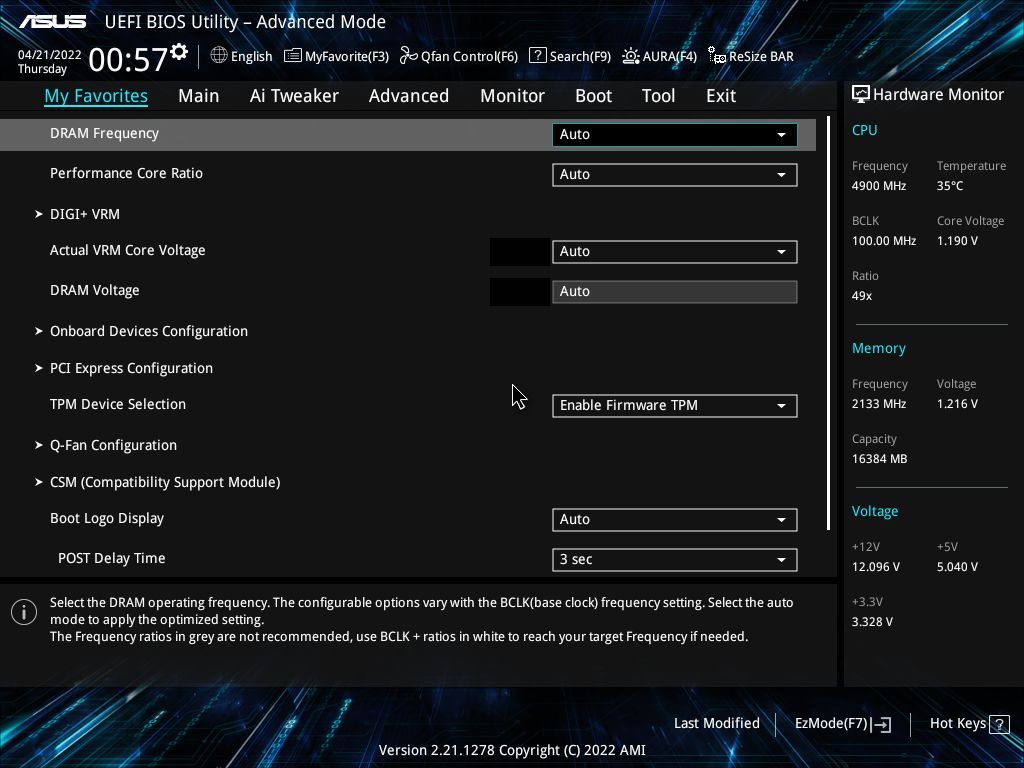This screenshot has height=768, width=1024.
Task: Switch to the Boot tab
Action: [x=593, y=96]
